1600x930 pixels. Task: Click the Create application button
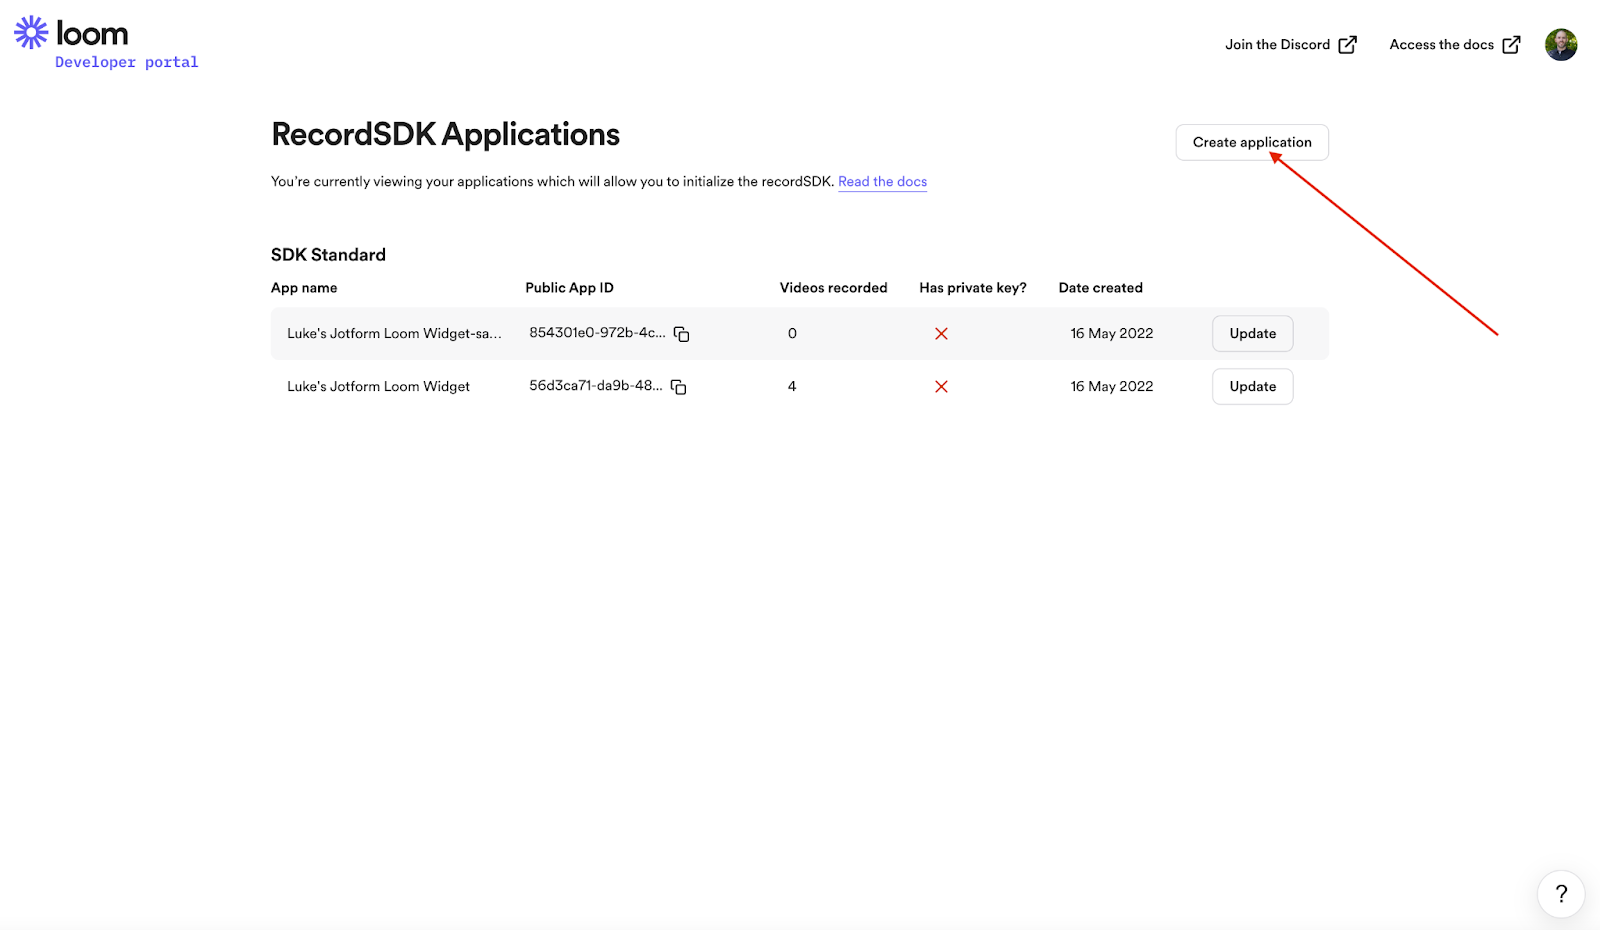[x=1252, y=142]
